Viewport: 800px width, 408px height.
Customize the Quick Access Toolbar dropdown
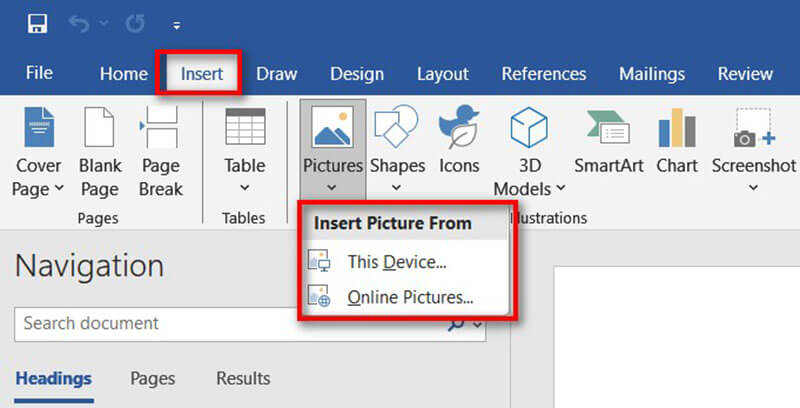click(x=177, y=23)
